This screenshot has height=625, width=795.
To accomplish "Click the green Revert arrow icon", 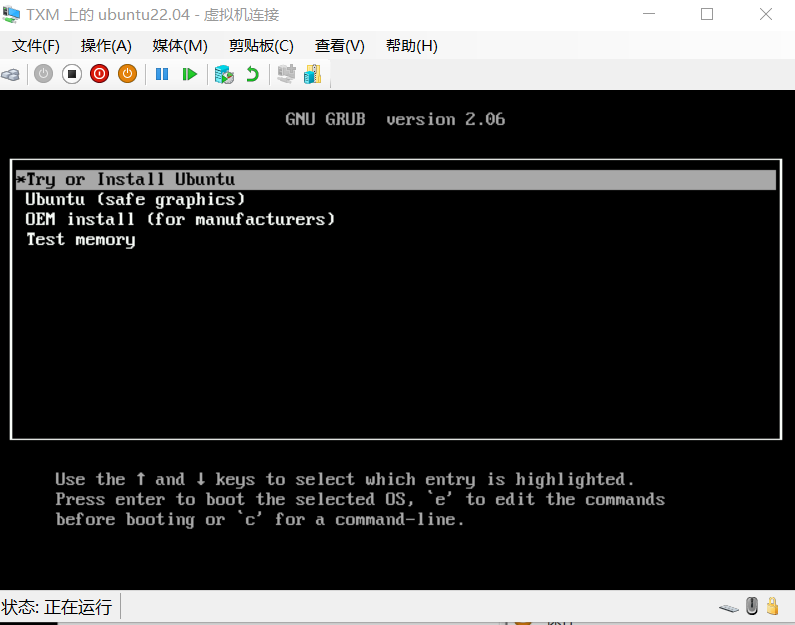I will click(252, 75).
